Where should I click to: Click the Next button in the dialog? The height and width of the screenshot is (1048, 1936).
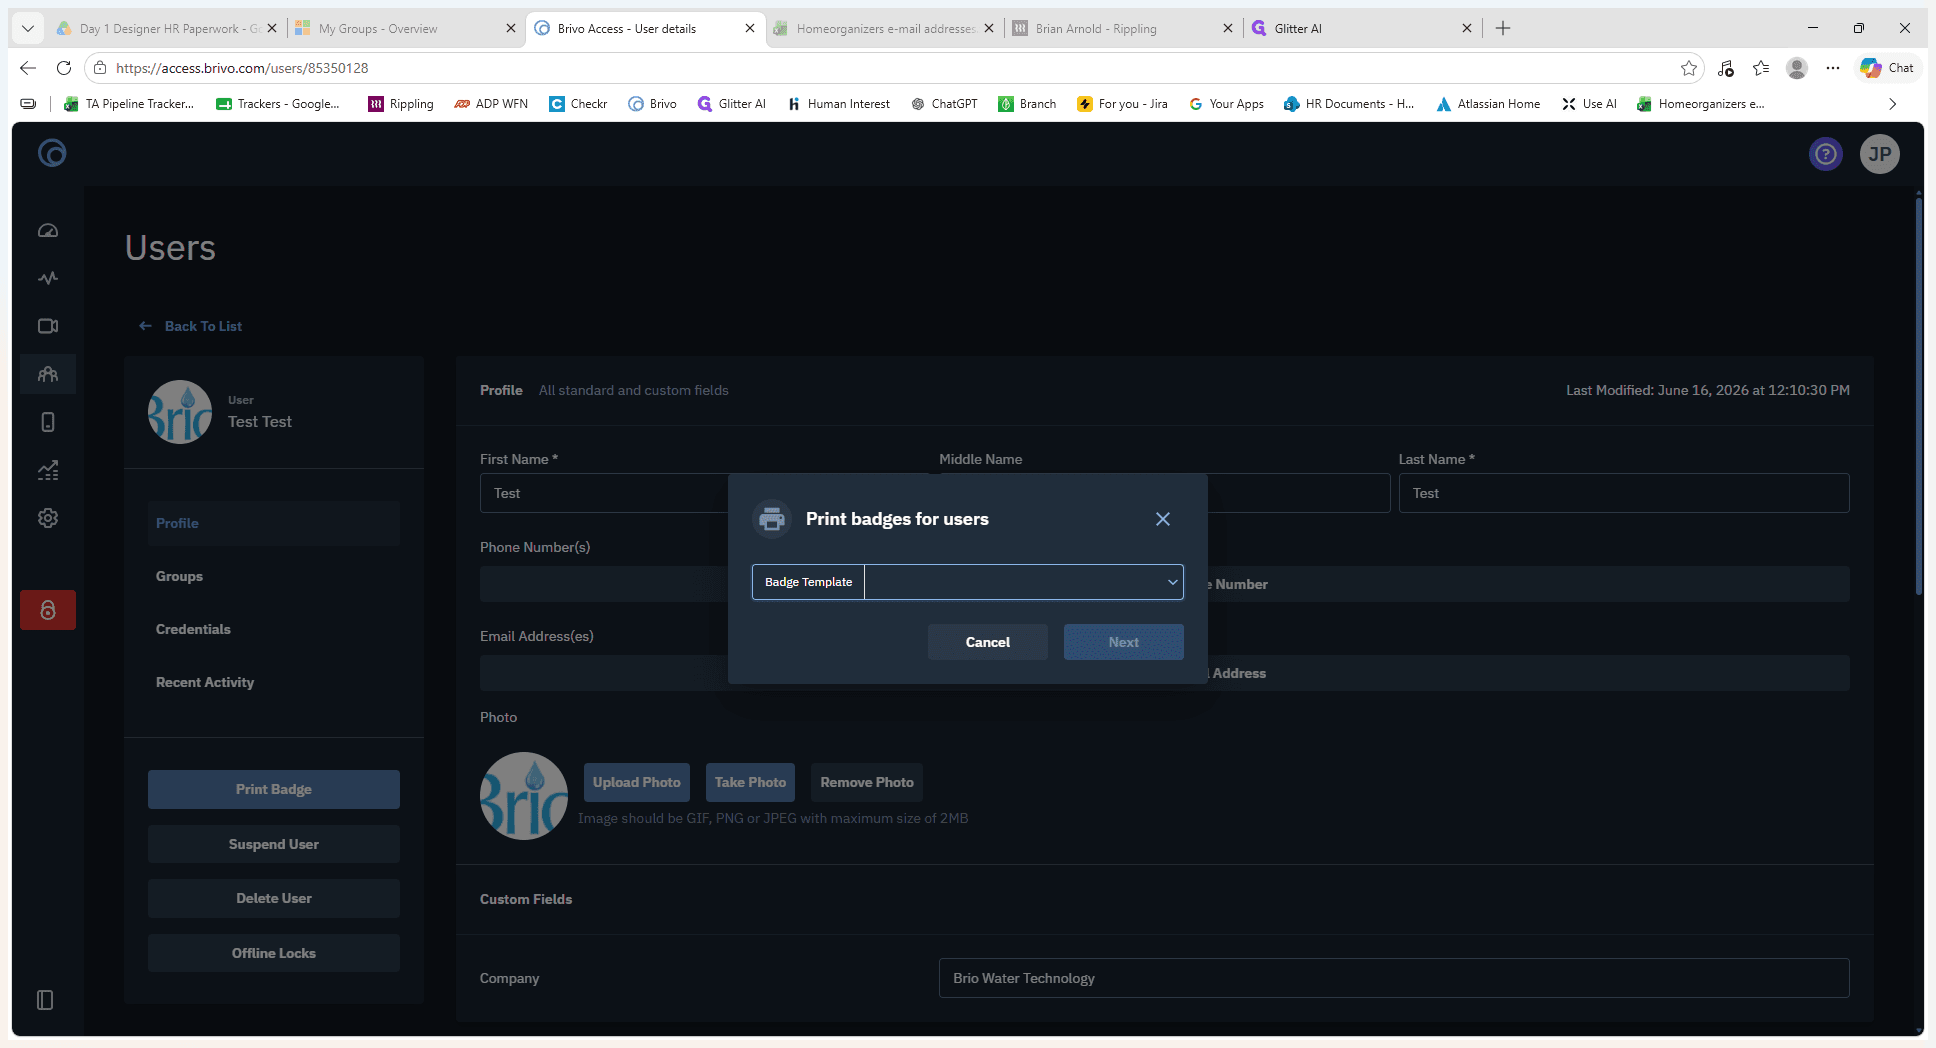tap(1124, 642)
